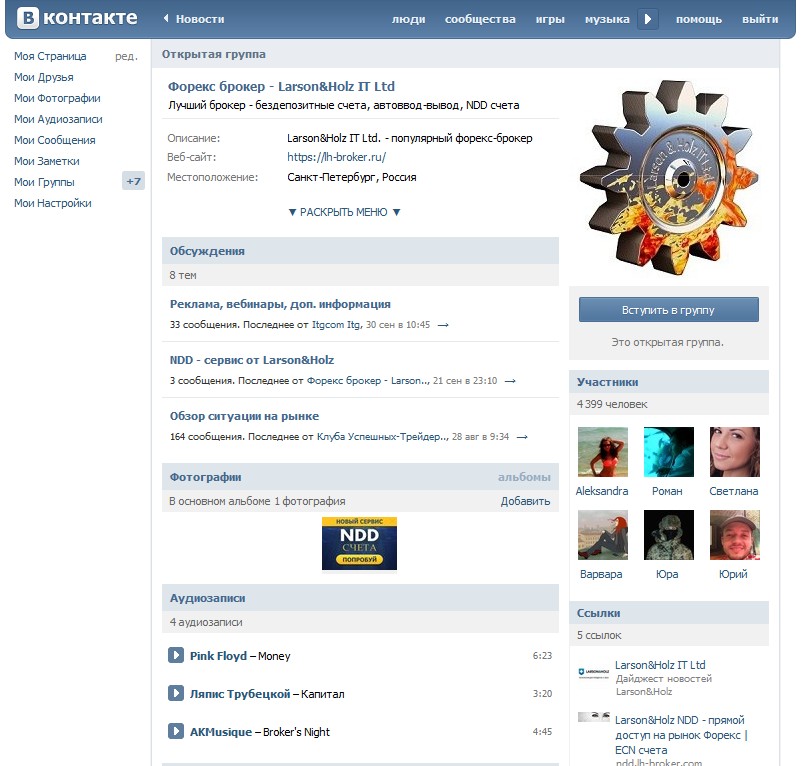
Task: Expand the РАСКРЫТЬ МЕНЮ section
Action: 344,212
